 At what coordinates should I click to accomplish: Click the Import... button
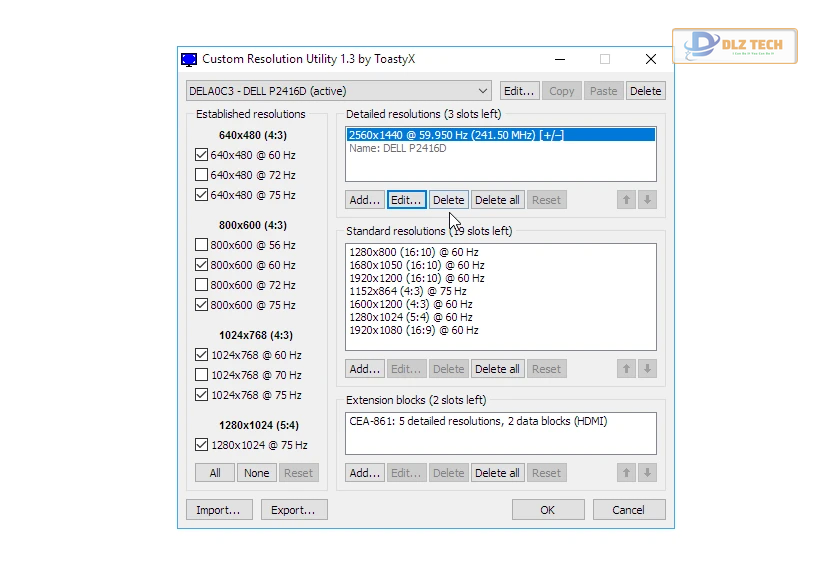pyautogui.click(x=218, y=509)
